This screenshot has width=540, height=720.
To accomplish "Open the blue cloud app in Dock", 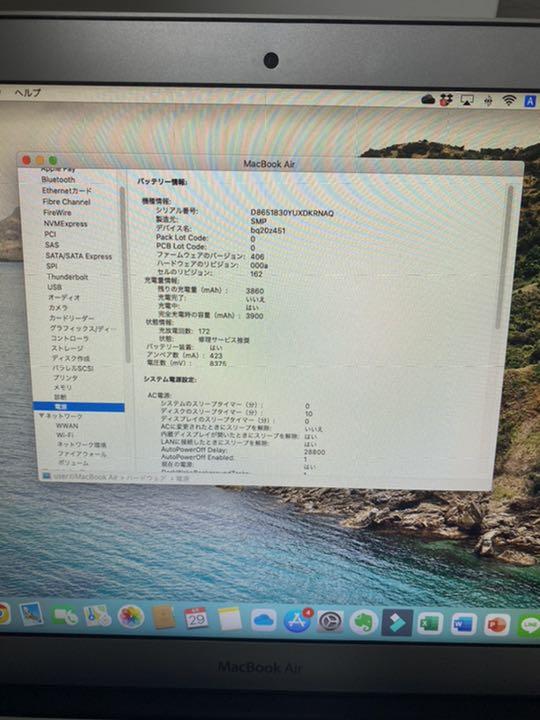I will [264, 620].
